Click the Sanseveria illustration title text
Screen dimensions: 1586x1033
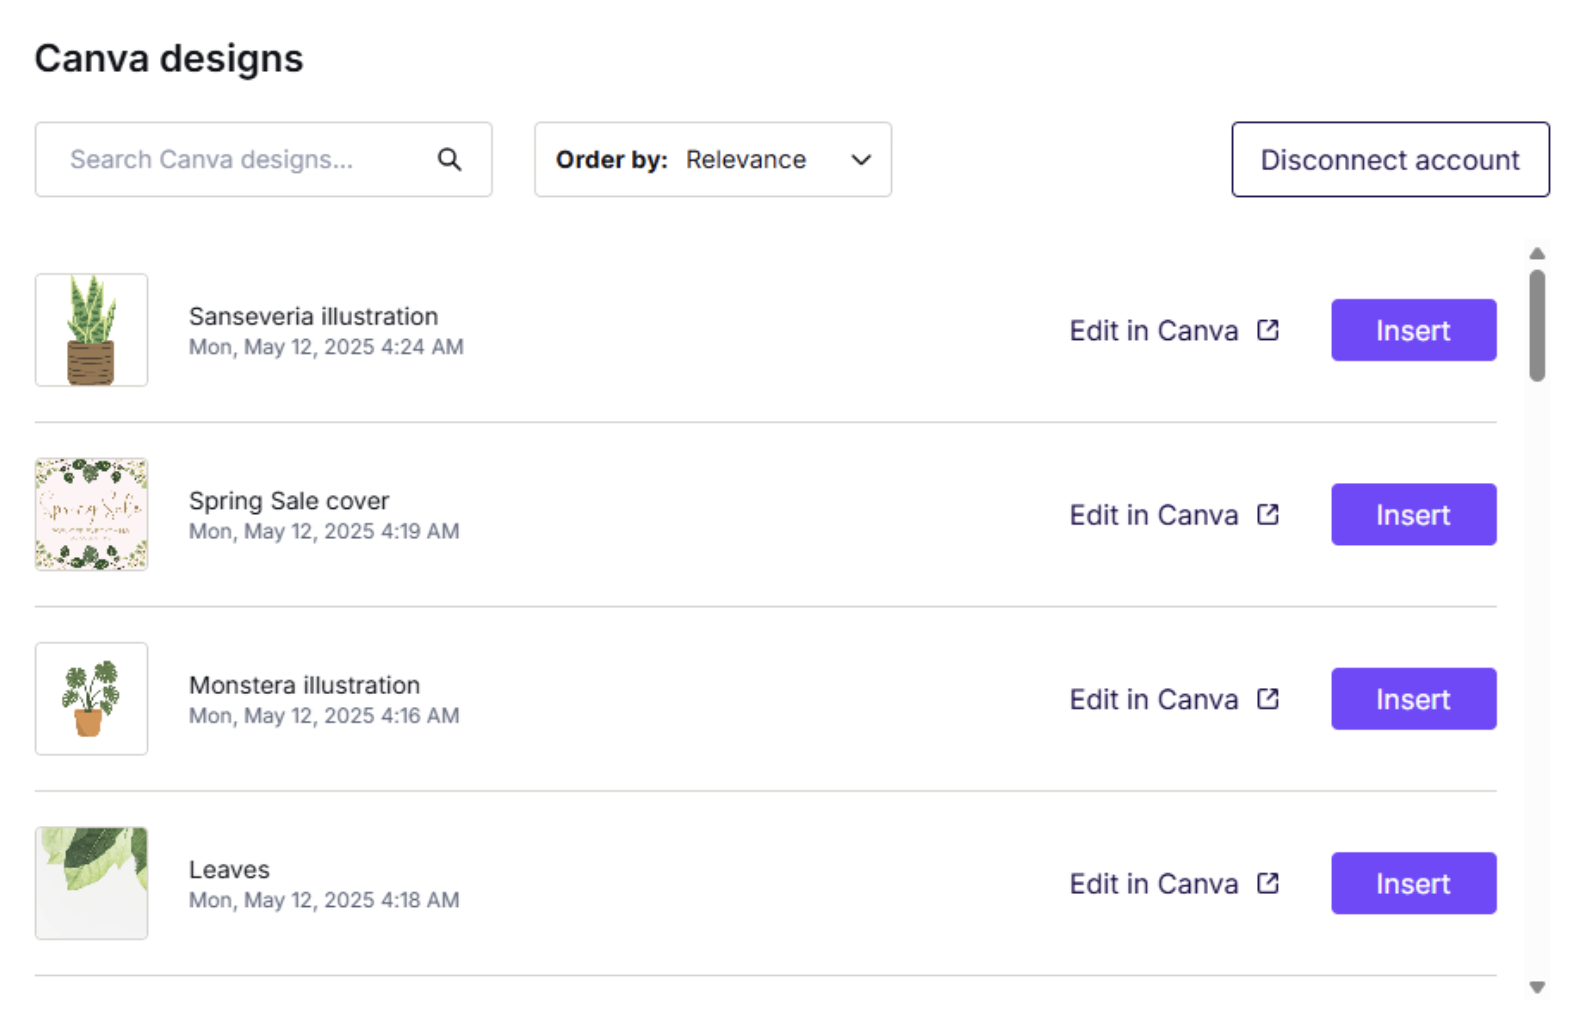[x=313, y=316]
